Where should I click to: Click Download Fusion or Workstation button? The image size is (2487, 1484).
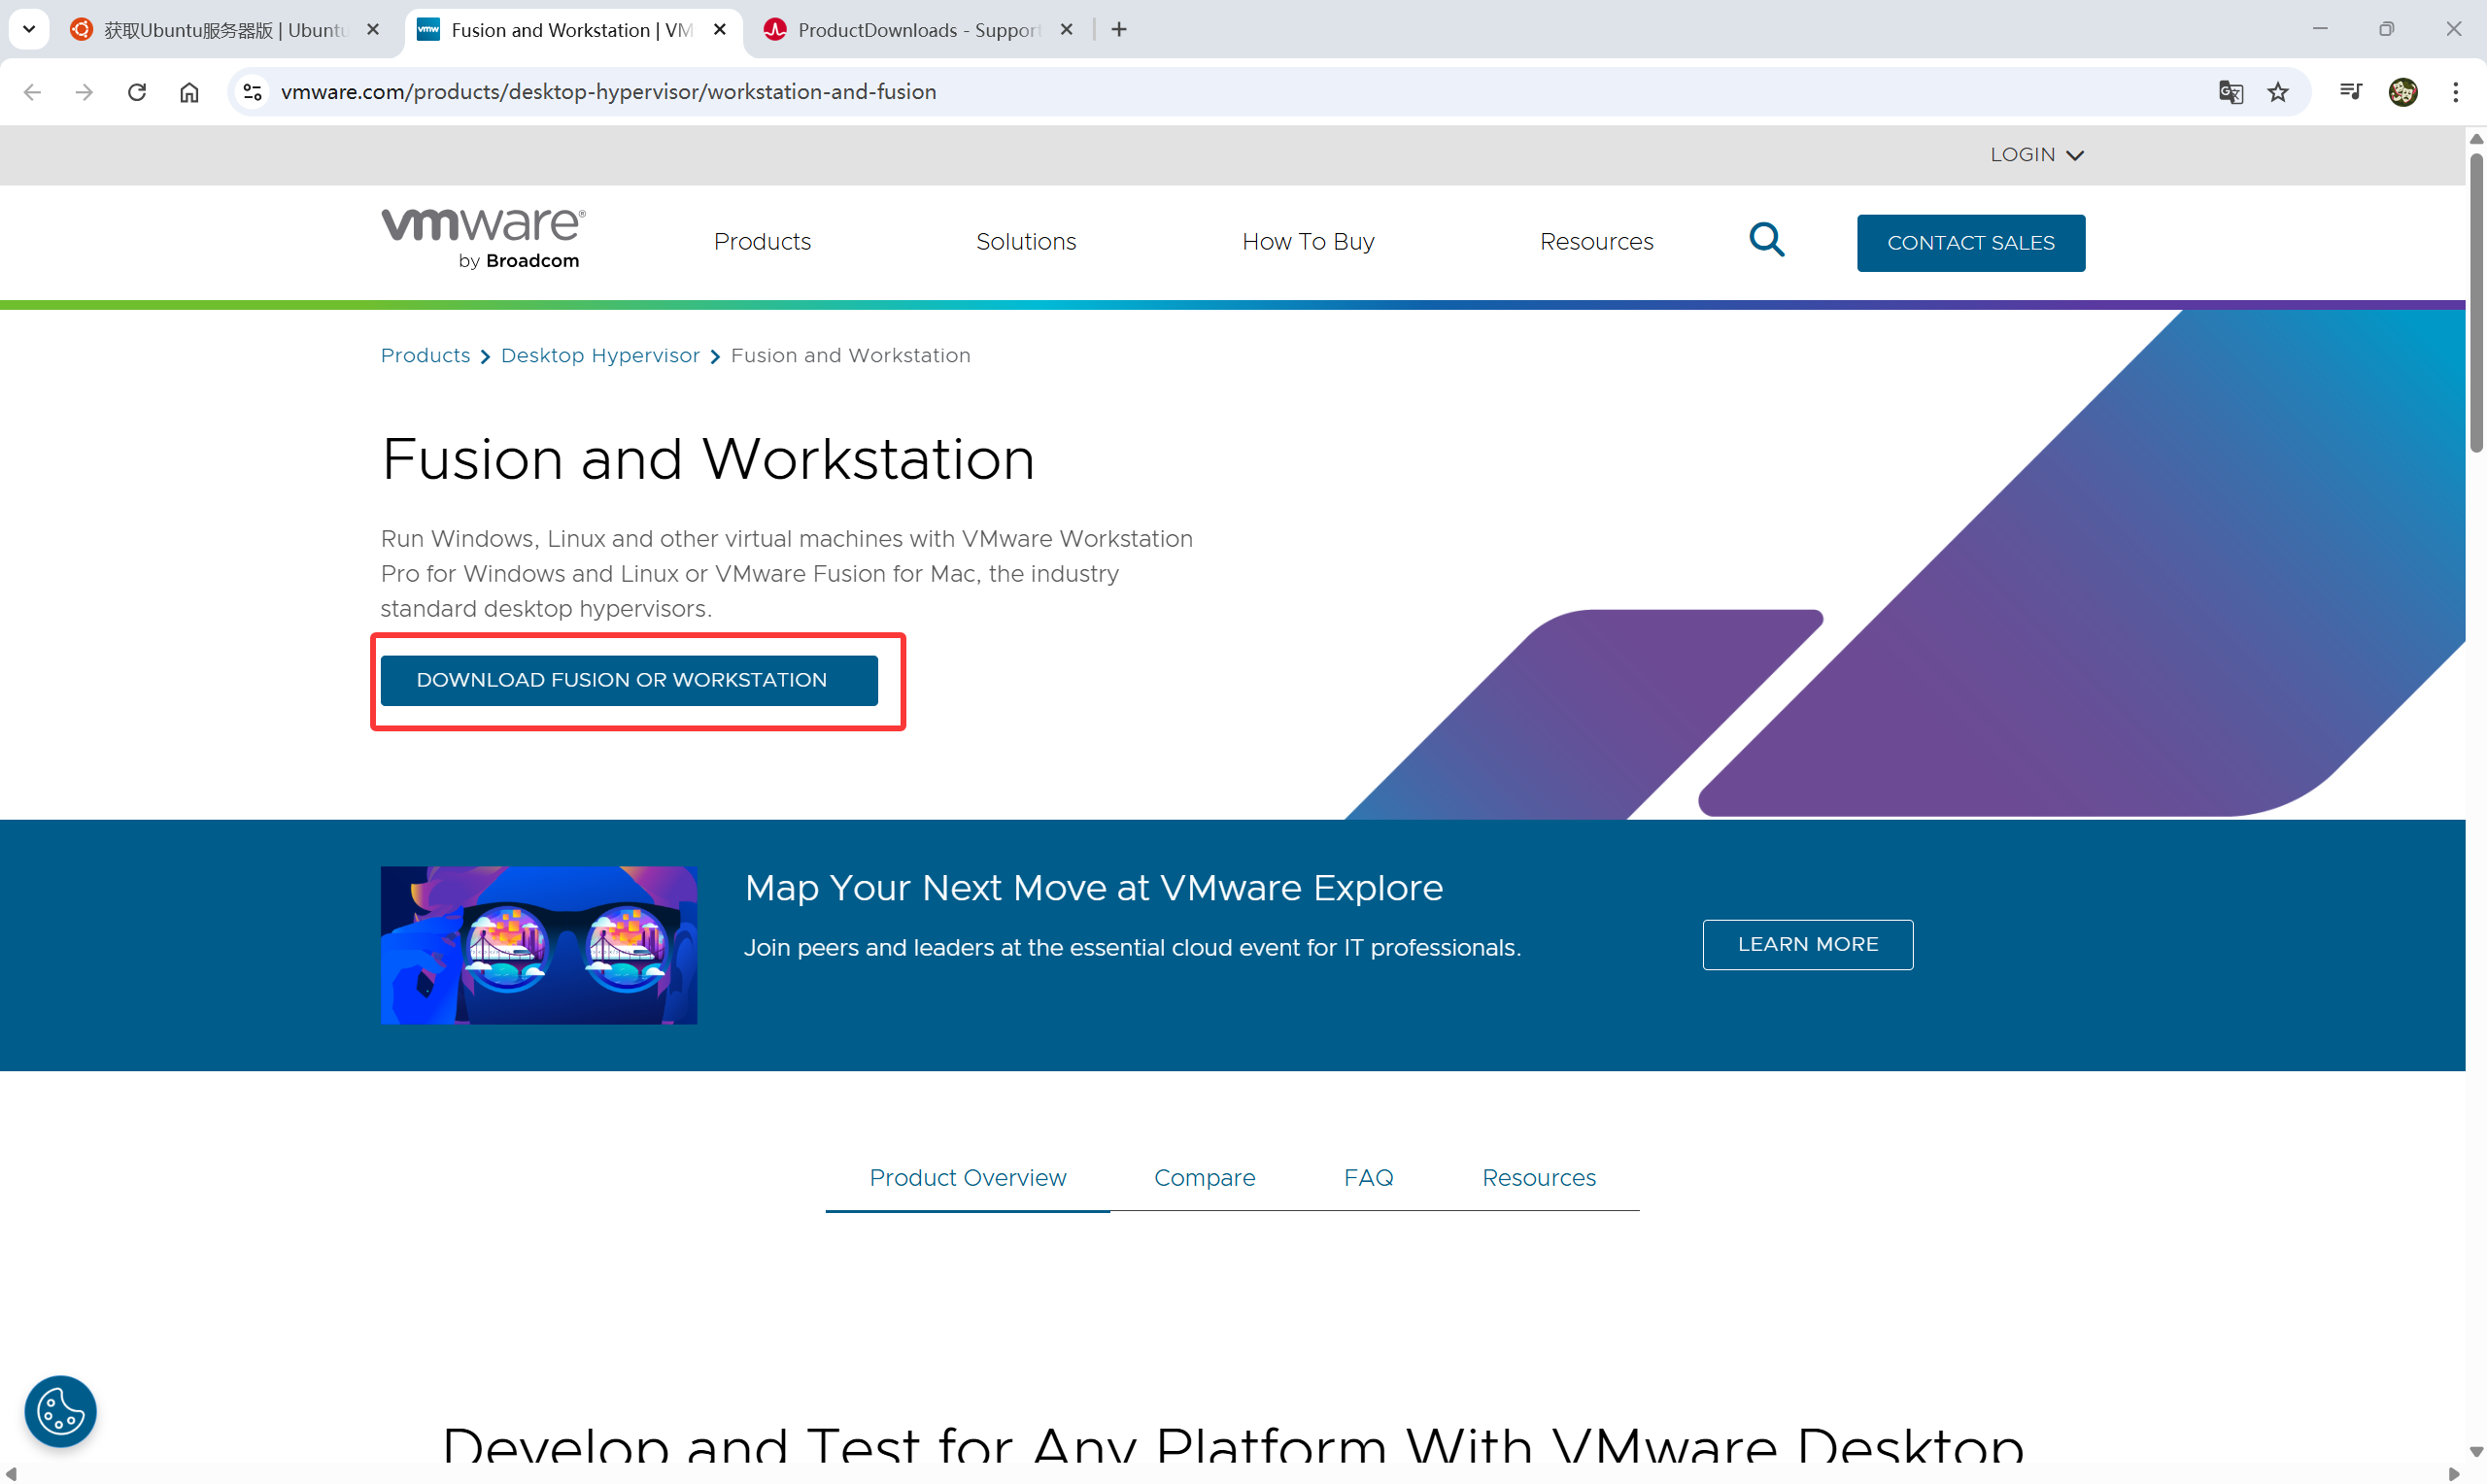(x=629, y=680)
